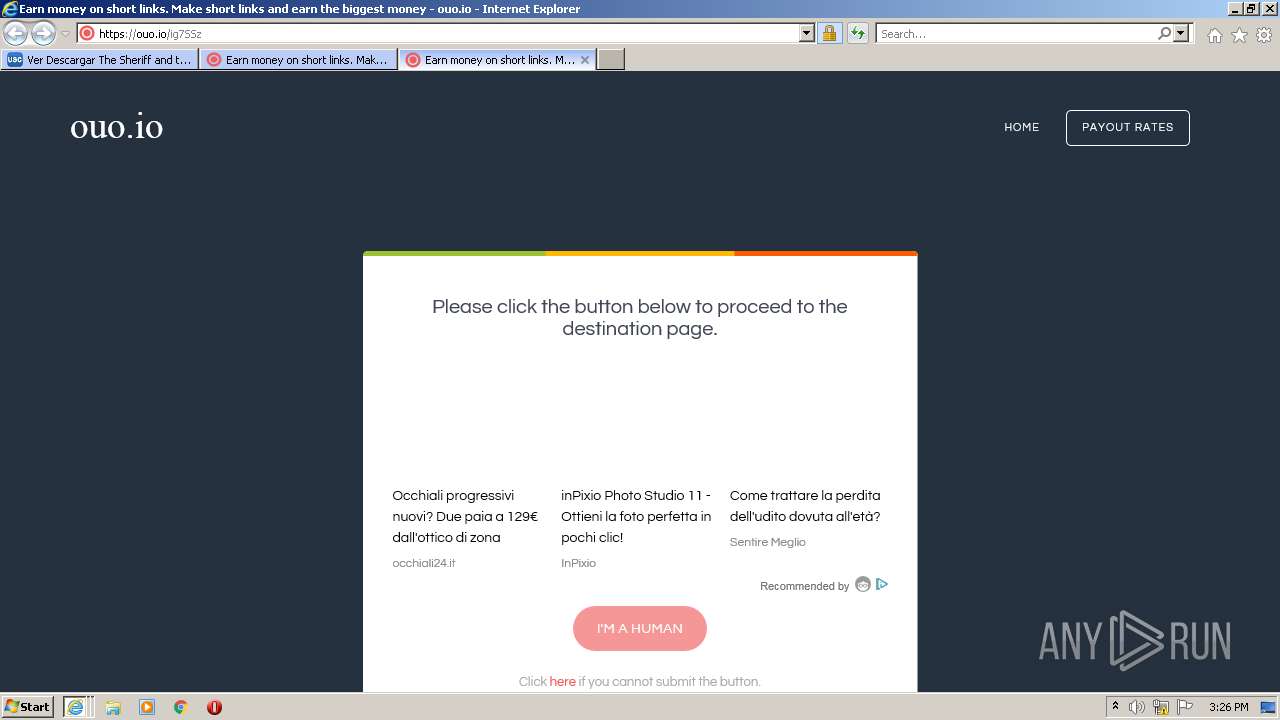Image resolution: width=1280 pixels, height=720 pixels.
Task: Click the Home icon in toolbar
Action: click(1214, 35)
